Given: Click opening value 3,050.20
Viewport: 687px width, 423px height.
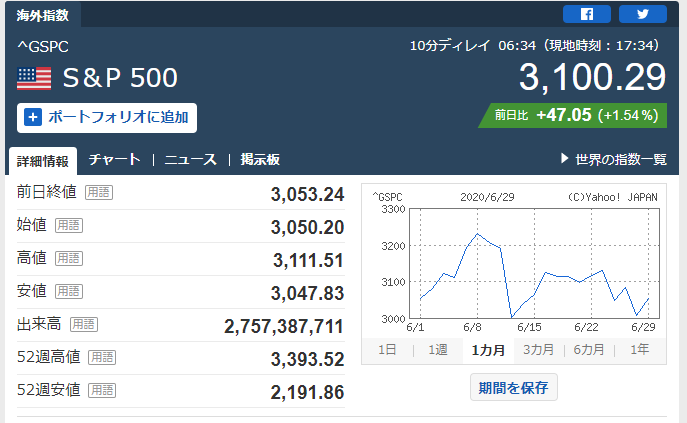Looking at the screenshot, I should tap(308, 227).
